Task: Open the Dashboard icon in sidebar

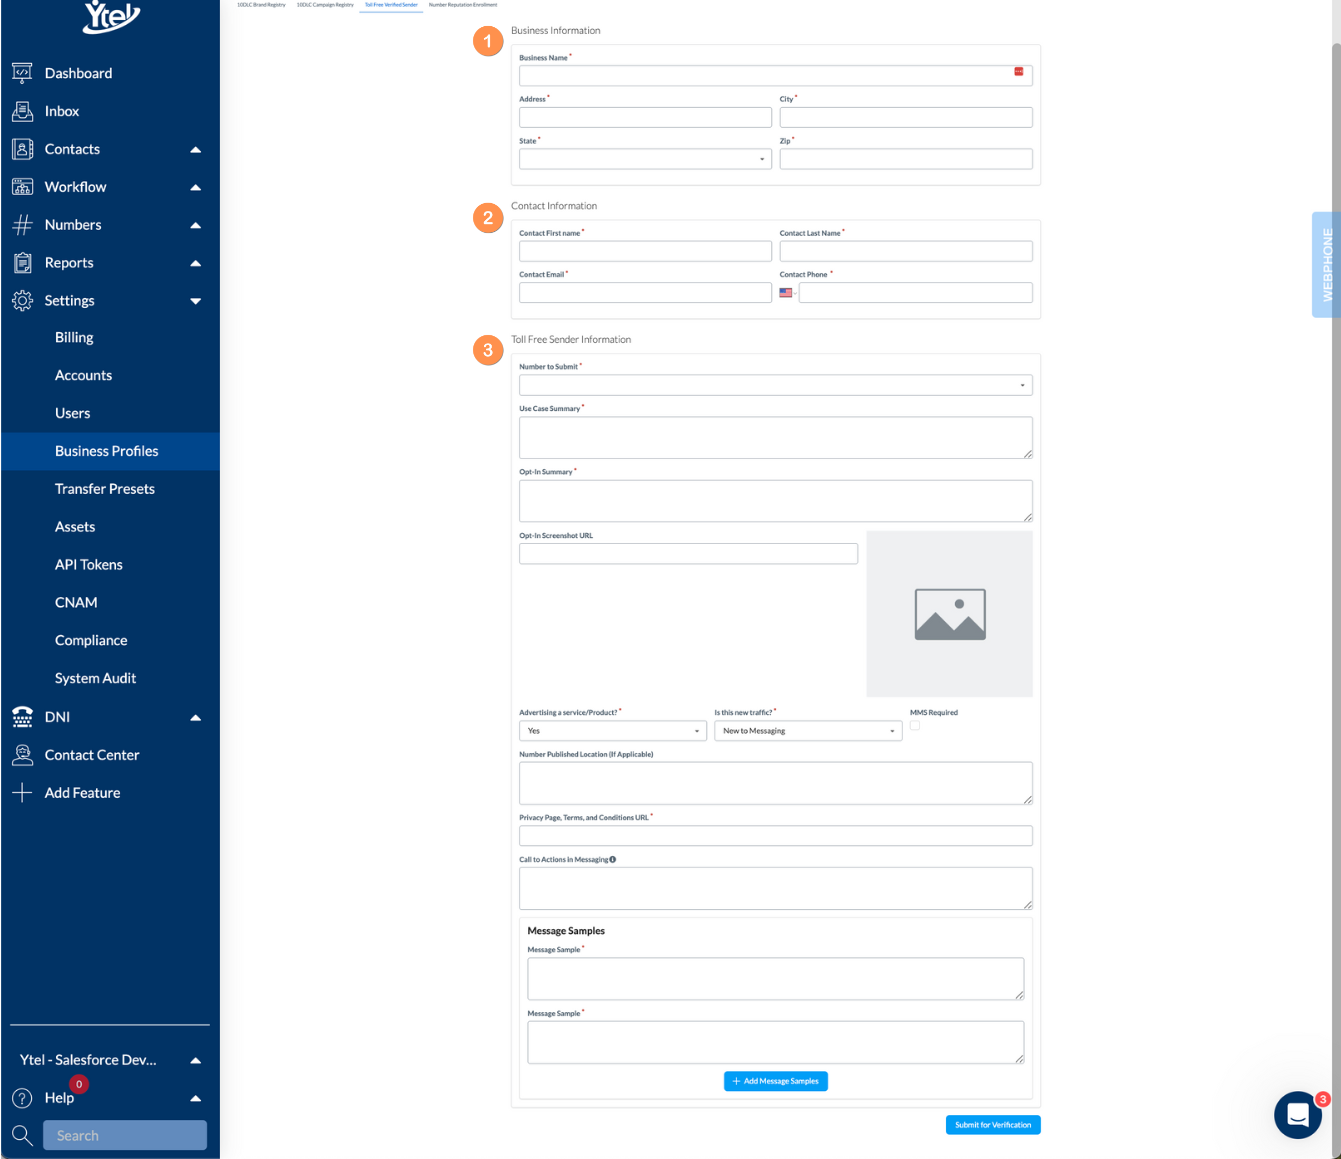Action: click(22, 72)
